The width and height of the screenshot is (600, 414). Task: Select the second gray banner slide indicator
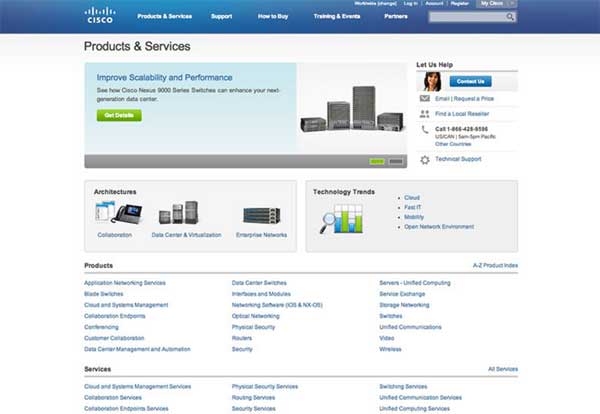396,161
